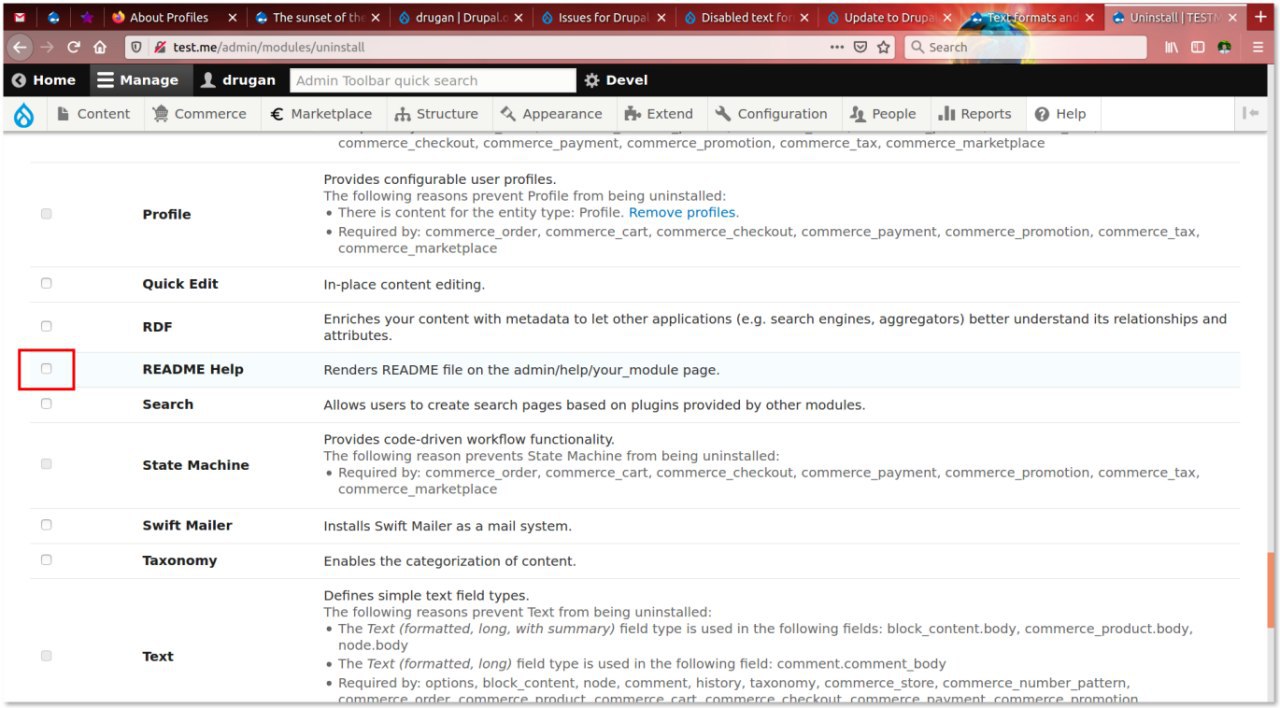This screenshot has width=1280, height=708.
Task: Open the browser home page
Action: (x=100, y=47)
